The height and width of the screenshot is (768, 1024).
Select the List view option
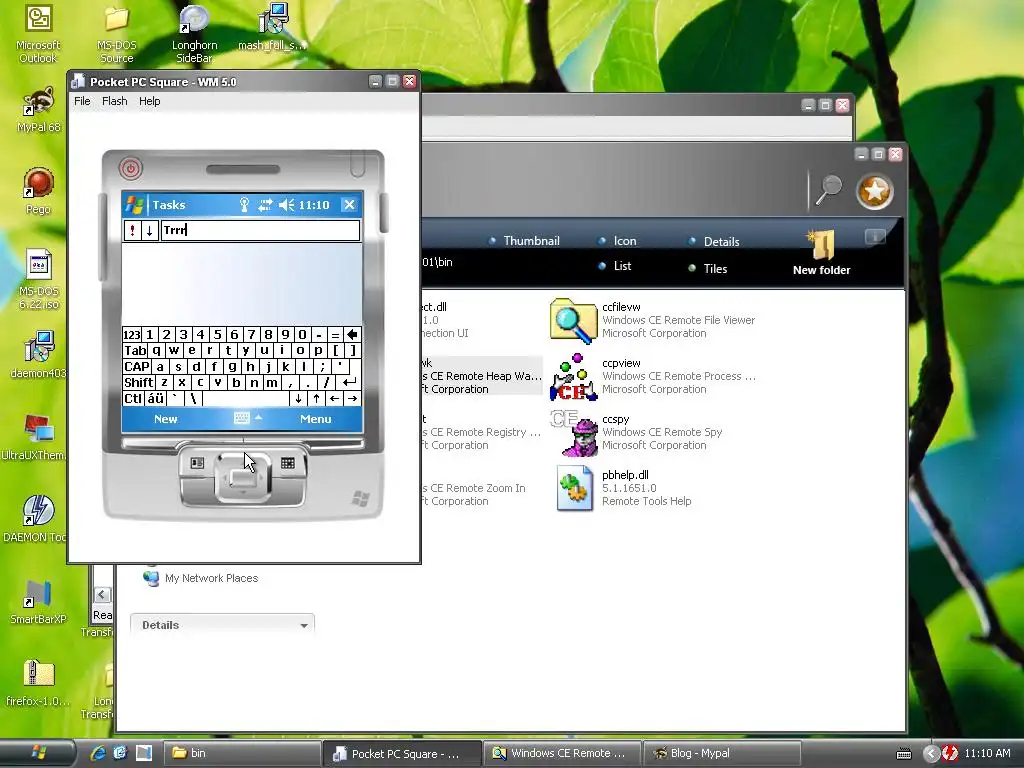(615, 266)
